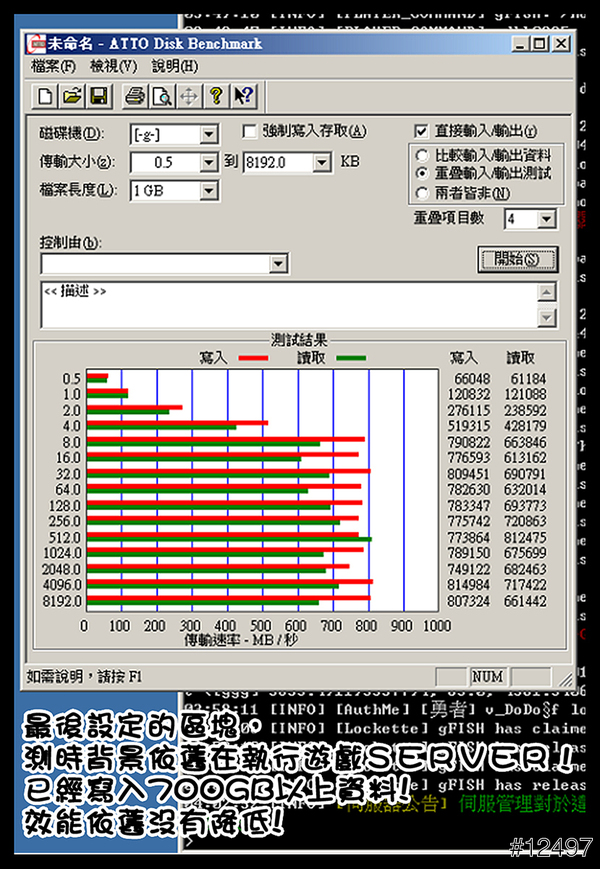Click the NUM indicator in status bar
Image resolution: width=600 pixels, height=869 pixels.
click(x=488, y=677)
